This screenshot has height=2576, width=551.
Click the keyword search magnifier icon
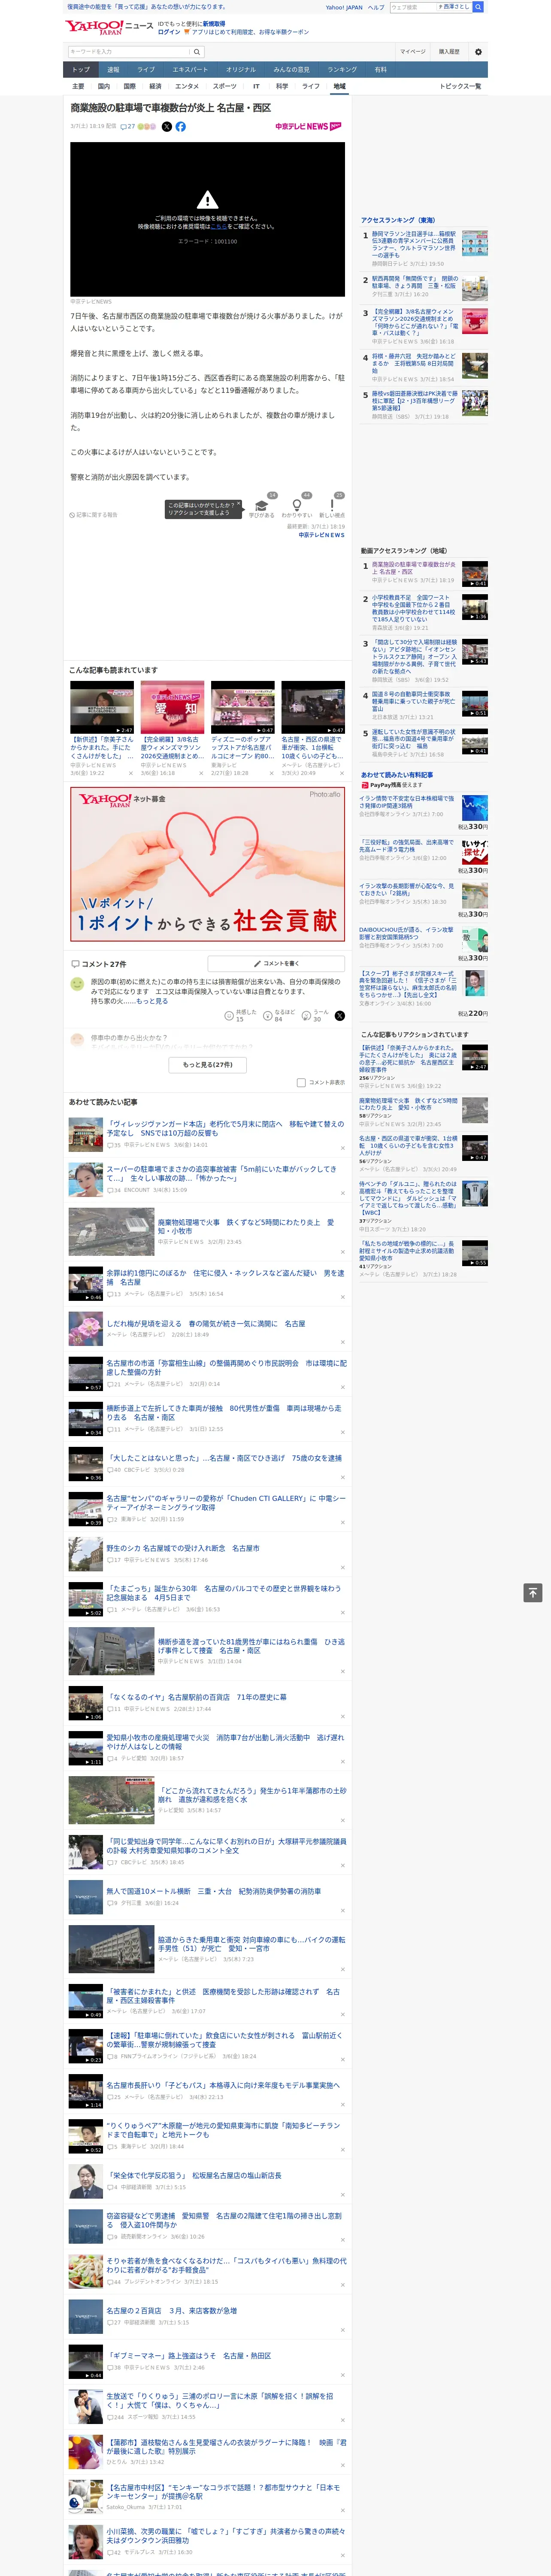point(197,52)
